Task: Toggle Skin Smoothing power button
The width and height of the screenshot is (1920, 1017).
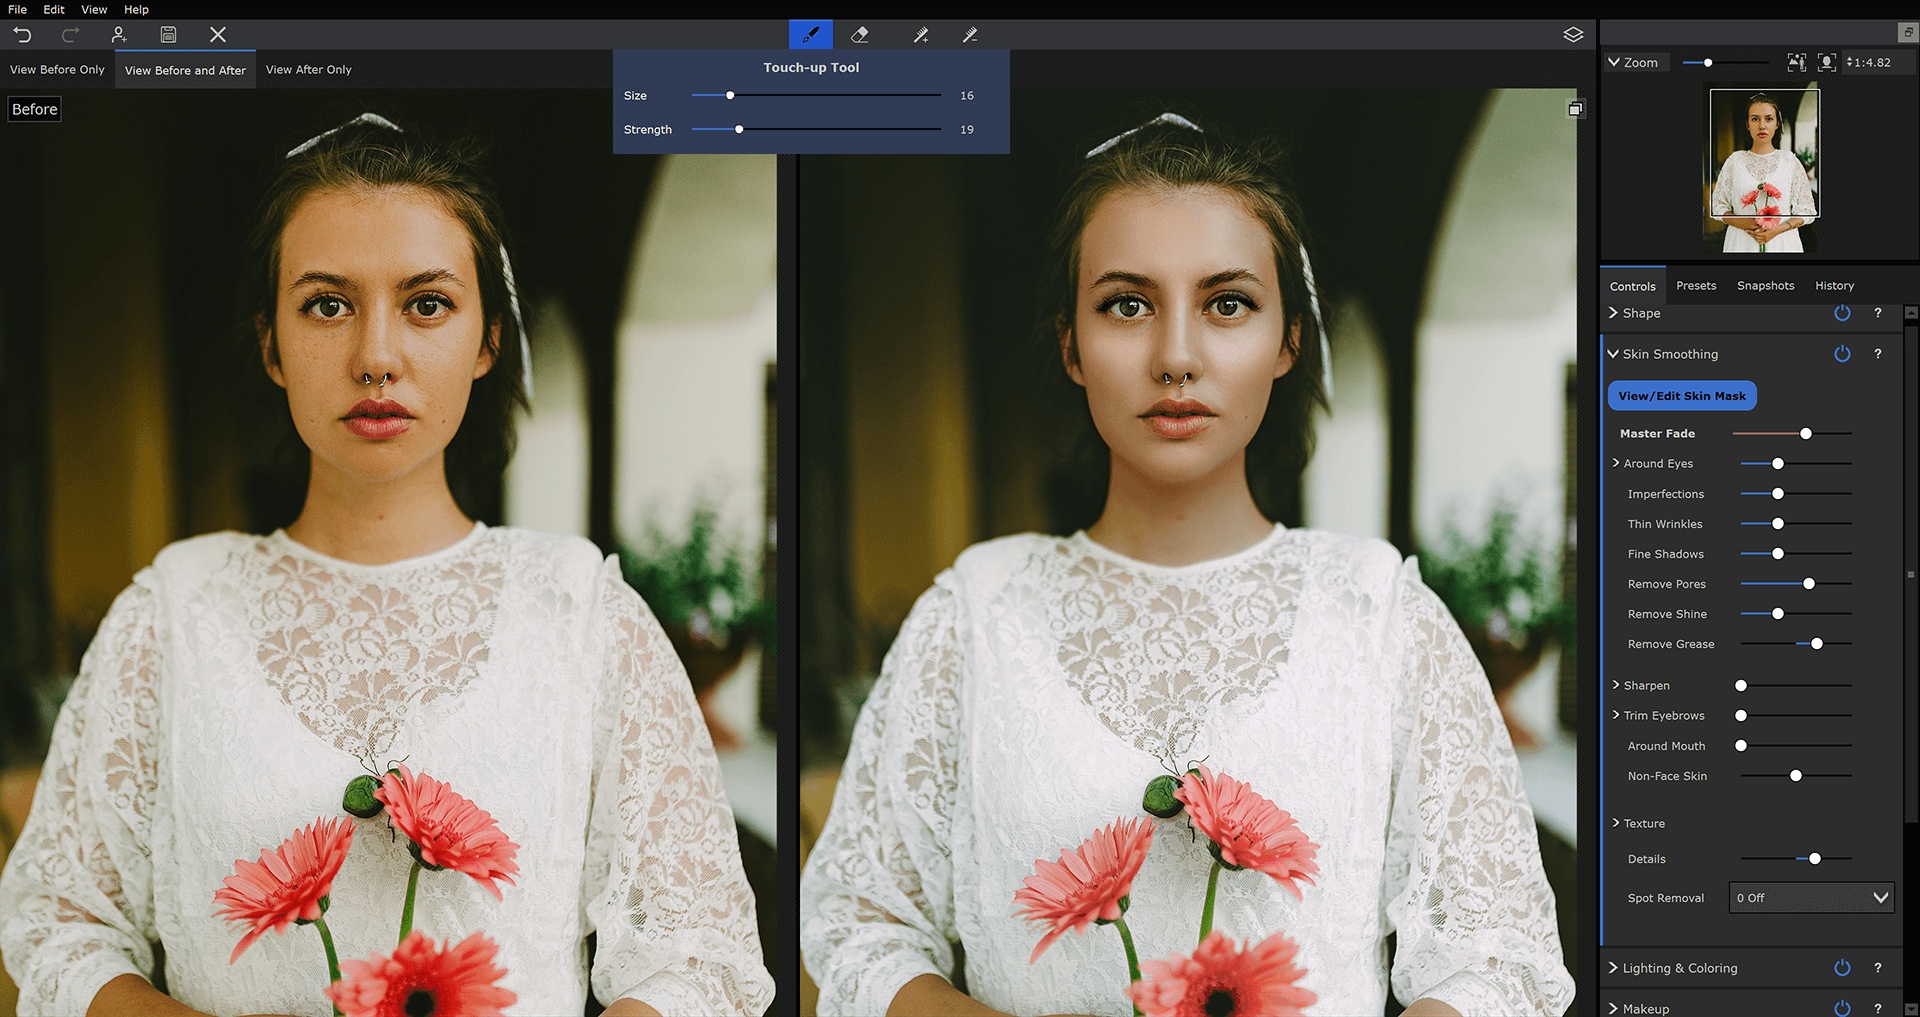Action: click(x=1842, y=354)
